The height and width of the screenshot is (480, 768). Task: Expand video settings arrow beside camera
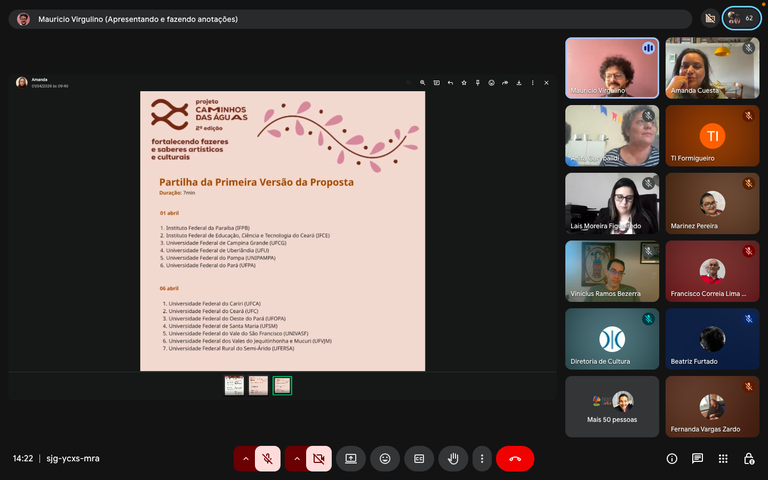296,459
